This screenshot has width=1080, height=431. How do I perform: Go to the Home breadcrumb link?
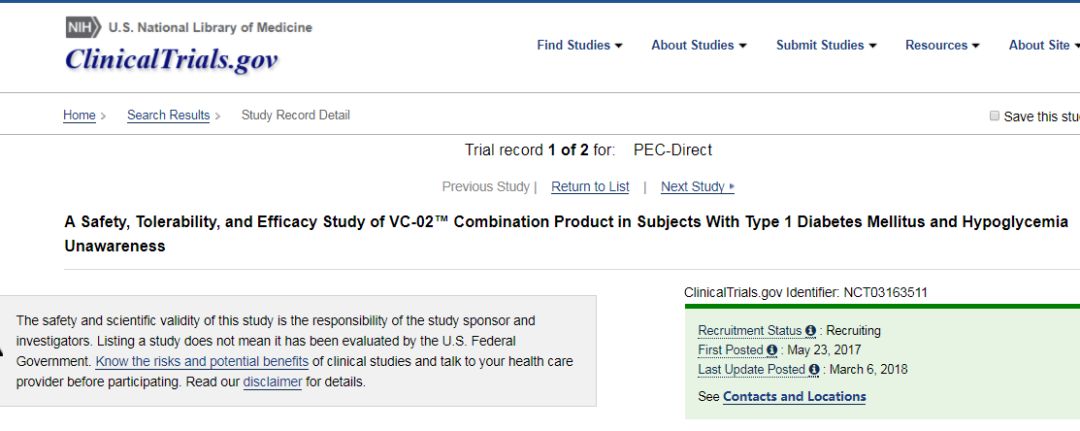click(79, 115)
